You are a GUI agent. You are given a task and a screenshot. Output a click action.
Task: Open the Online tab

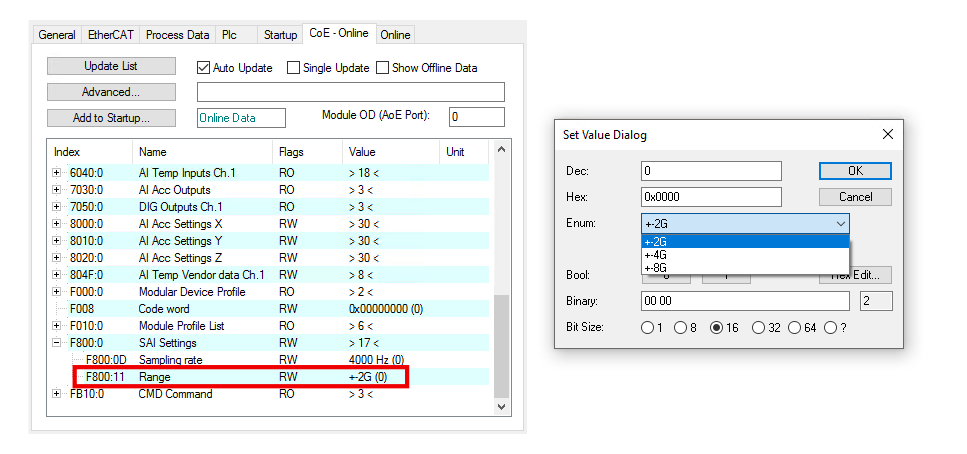click(x=395, y=35)
